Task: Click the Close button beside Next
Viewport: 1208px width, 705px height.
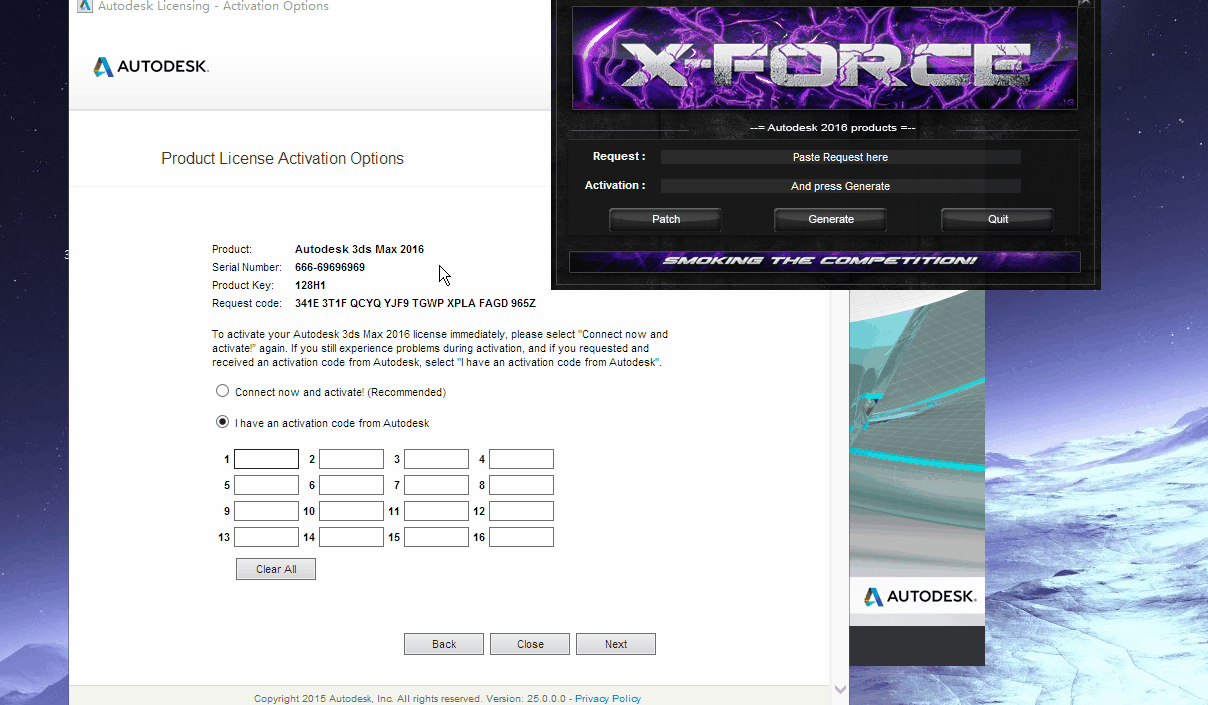Action: click(530, 644)
